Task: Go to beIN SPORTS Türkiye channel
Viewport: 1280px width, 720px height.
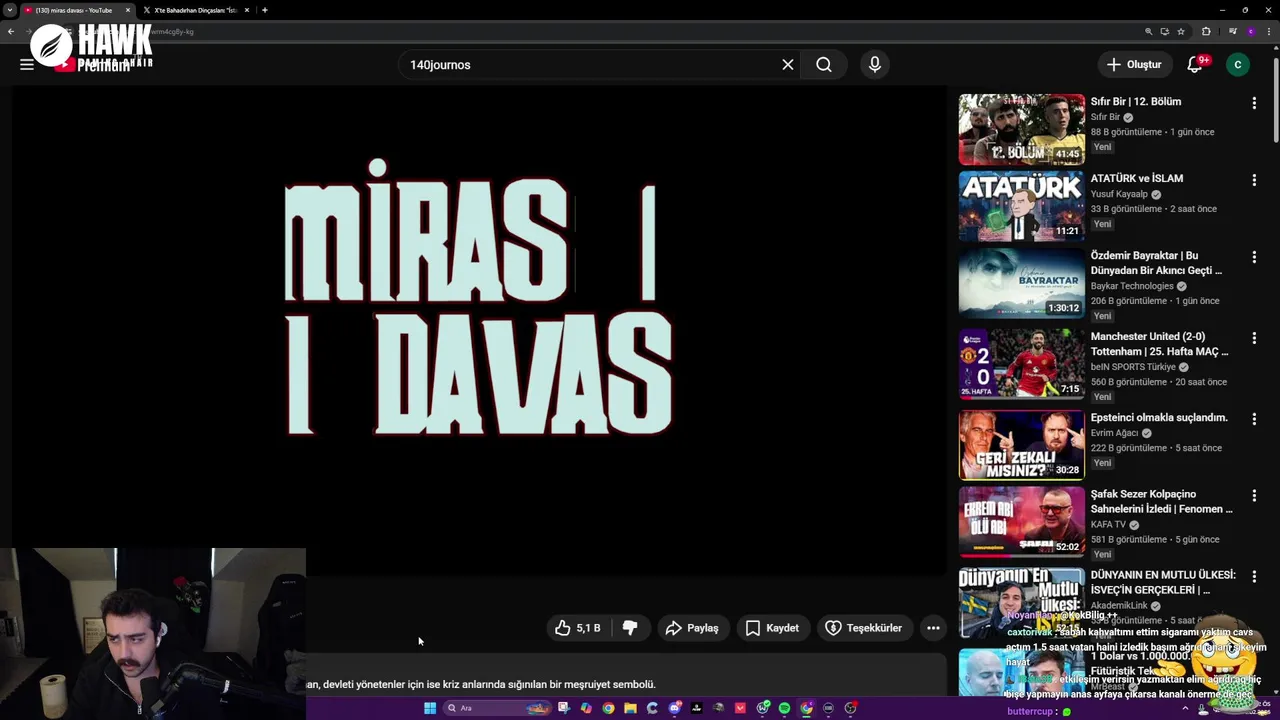Action: tap(1133, 367)
